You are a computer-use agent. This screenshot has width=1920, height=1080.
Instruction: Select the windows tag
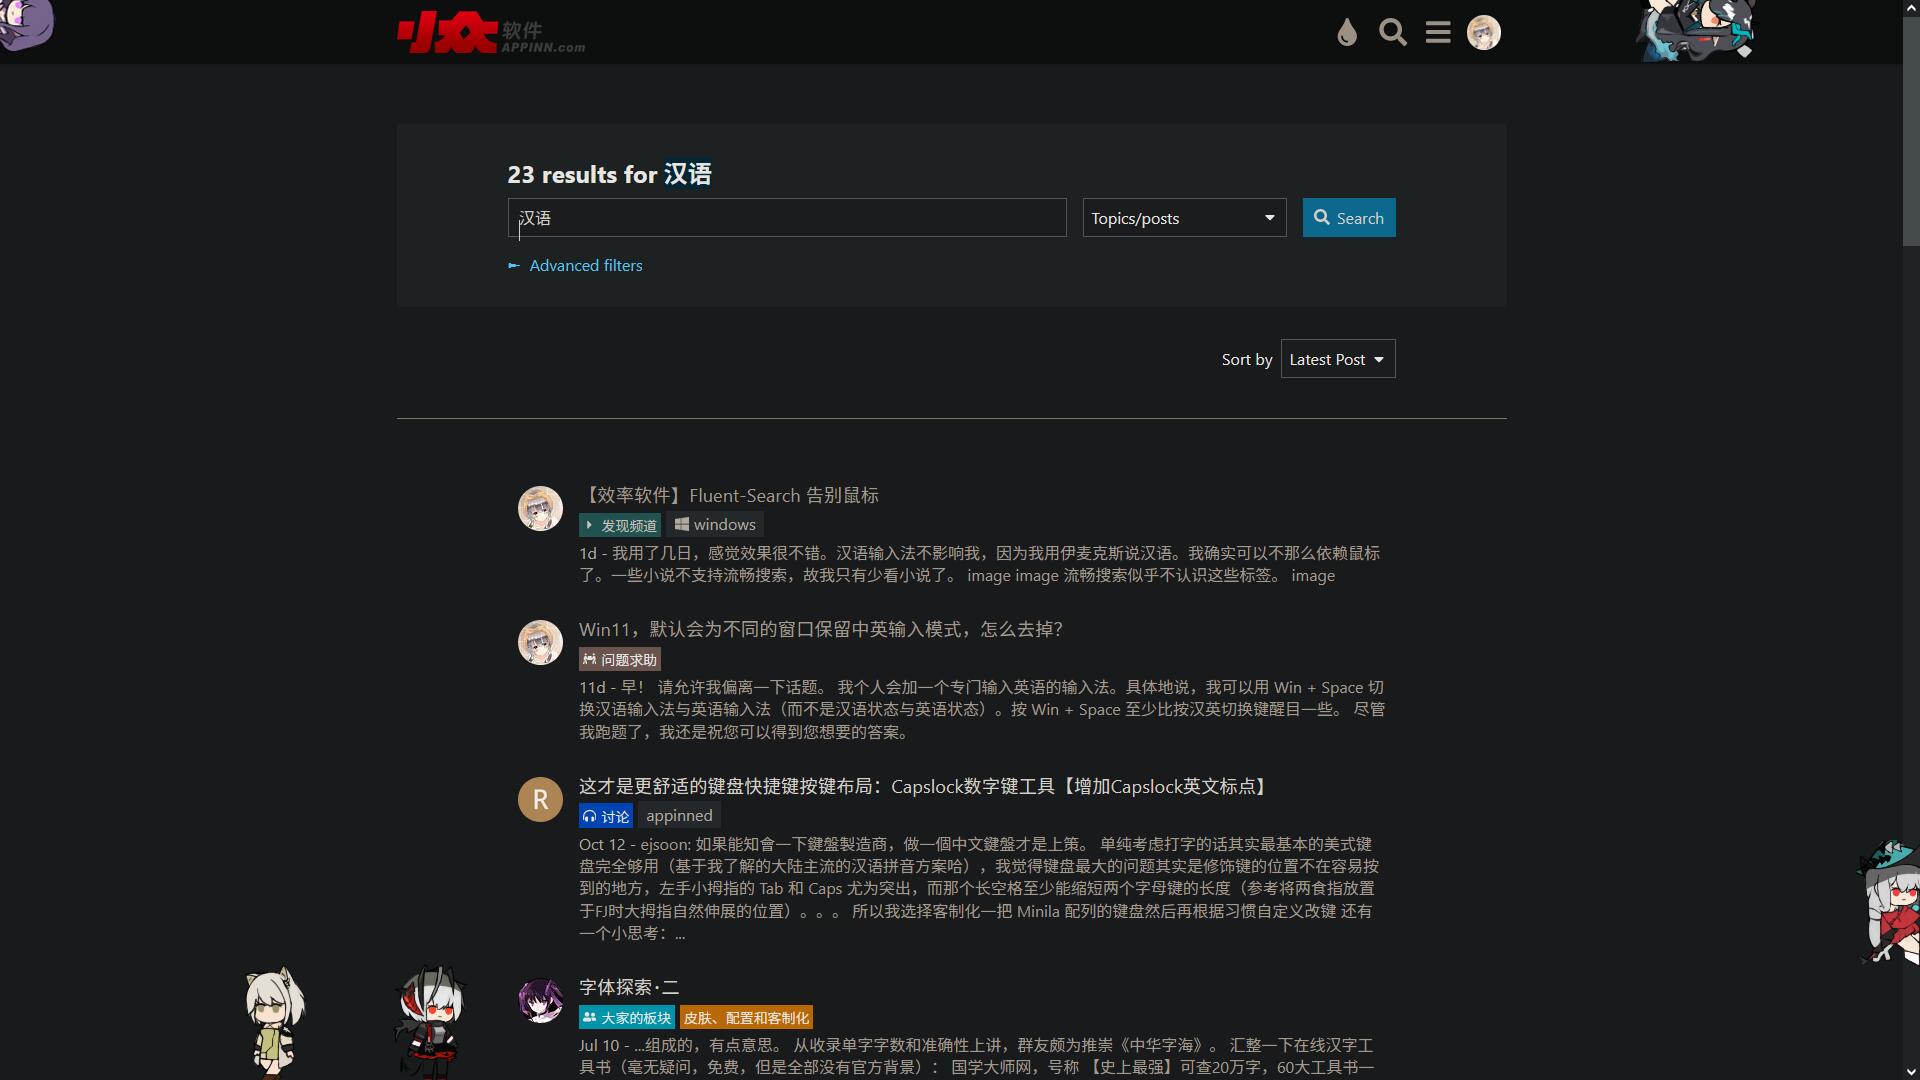[x=715, y=525]
